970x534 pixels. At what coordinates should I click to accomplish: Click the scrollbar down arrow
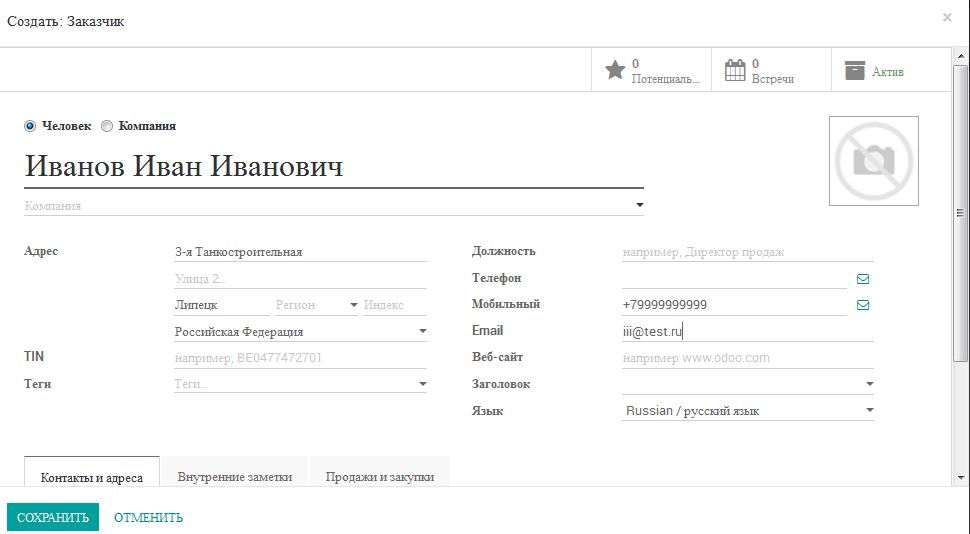(x=961, y=478)
